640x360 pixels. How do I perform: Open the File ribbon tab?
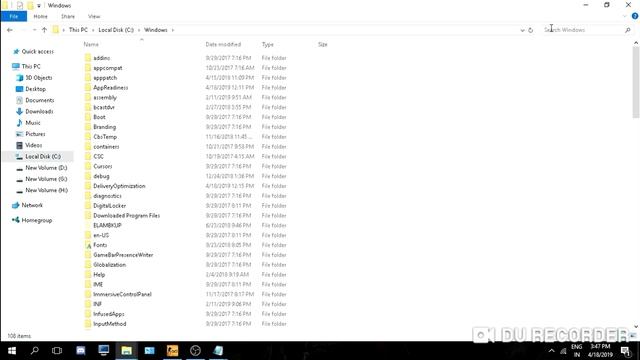pyautogui.click(x=13, y=16)
